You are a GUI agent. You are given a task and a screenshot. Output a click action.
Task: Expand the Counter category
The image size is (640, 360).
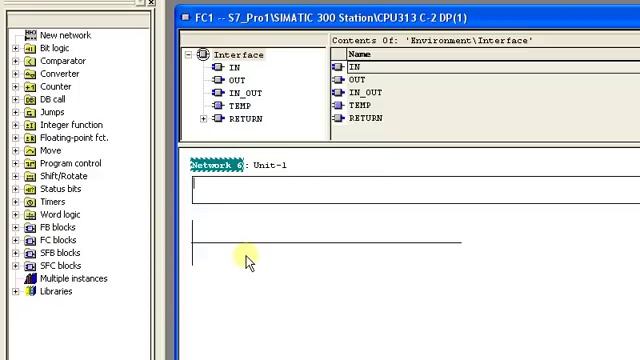coord(16,87)
